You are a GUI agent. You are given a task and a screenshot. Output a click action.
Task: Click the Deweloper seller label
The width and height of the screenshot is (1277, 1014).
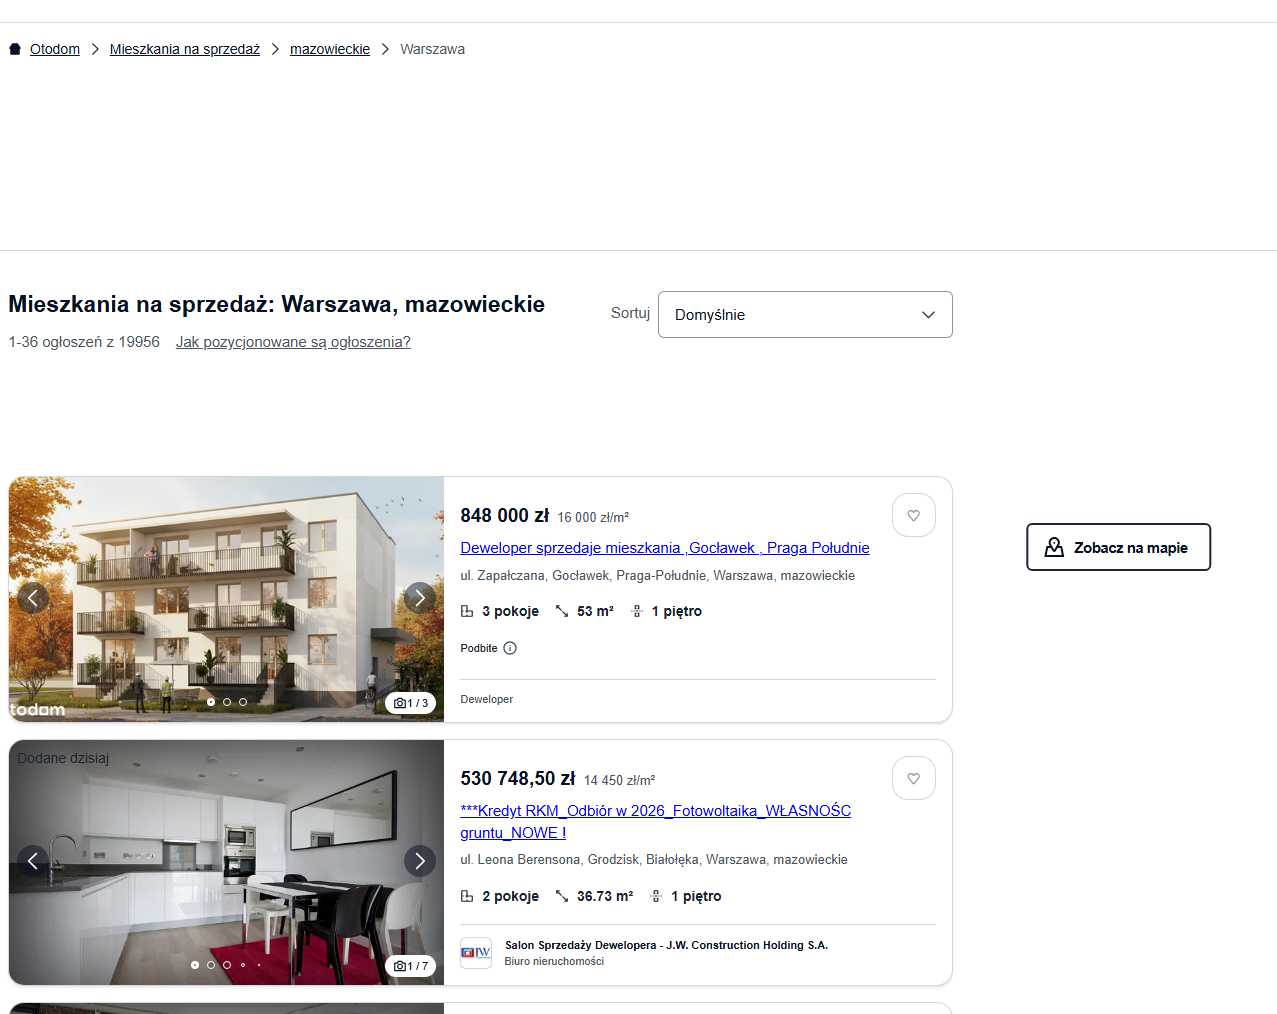(x=487, y=699)
